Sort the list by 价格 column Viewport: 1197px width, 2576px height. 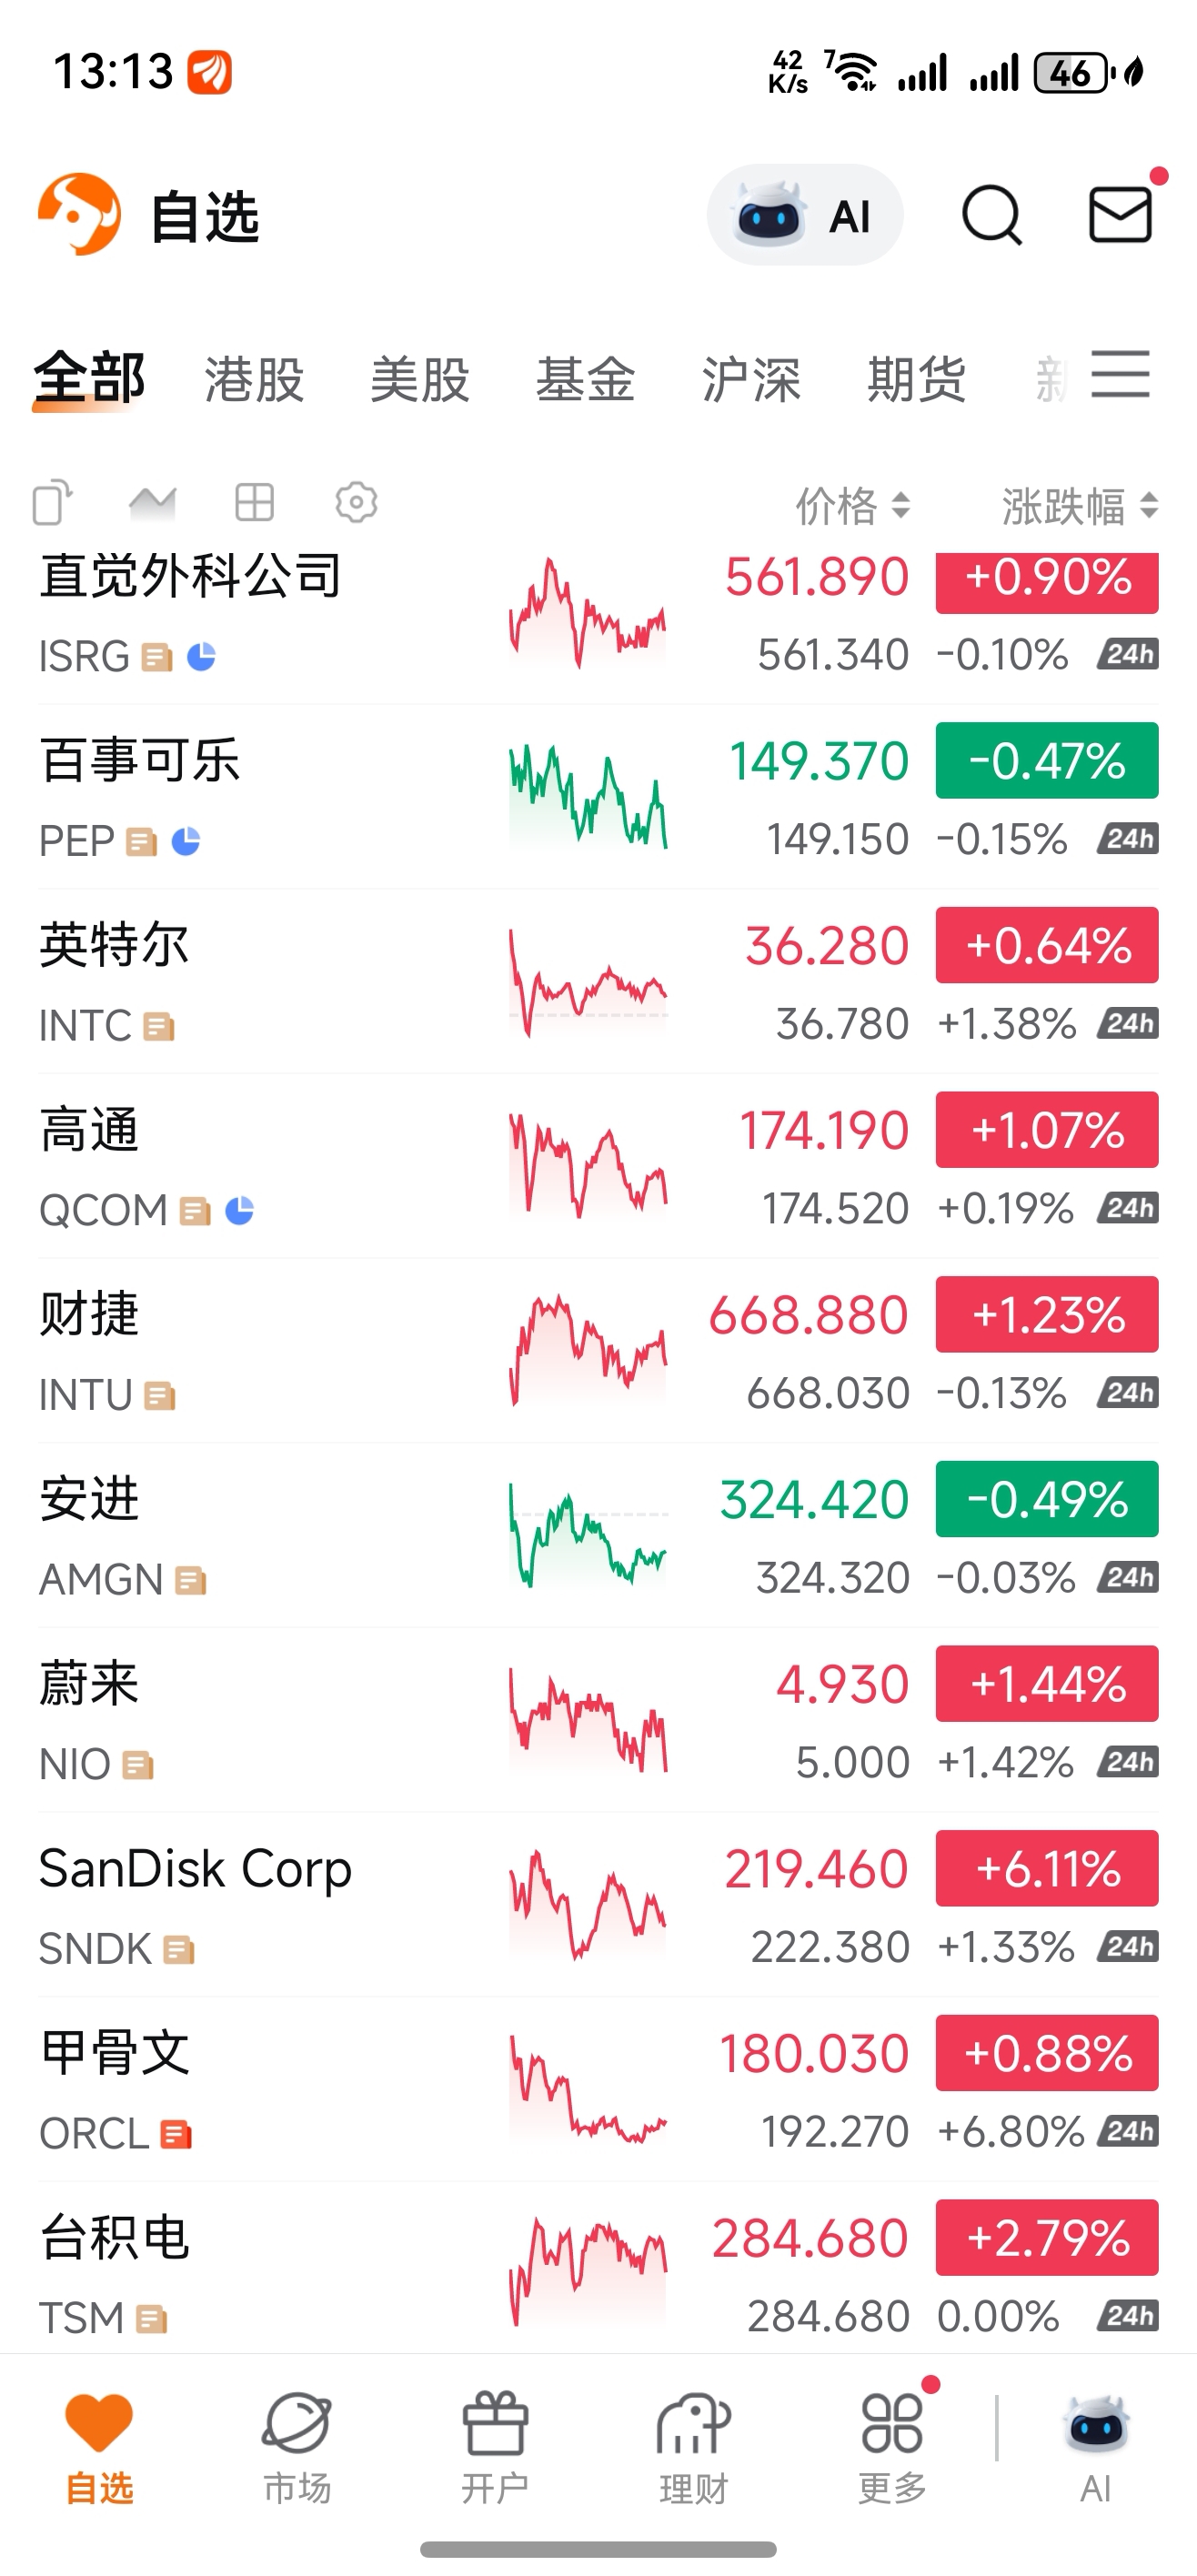coord(852,506)
